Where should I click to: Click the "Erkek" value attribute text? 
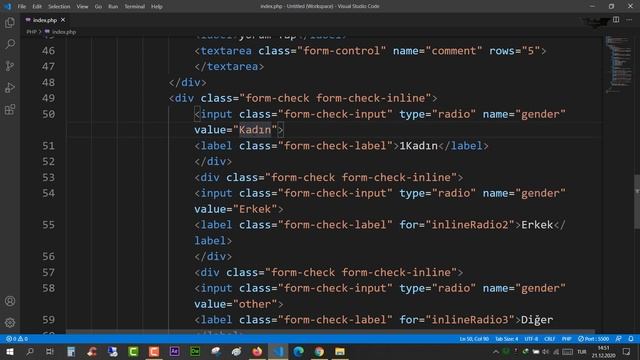click(x=255, y=209)
